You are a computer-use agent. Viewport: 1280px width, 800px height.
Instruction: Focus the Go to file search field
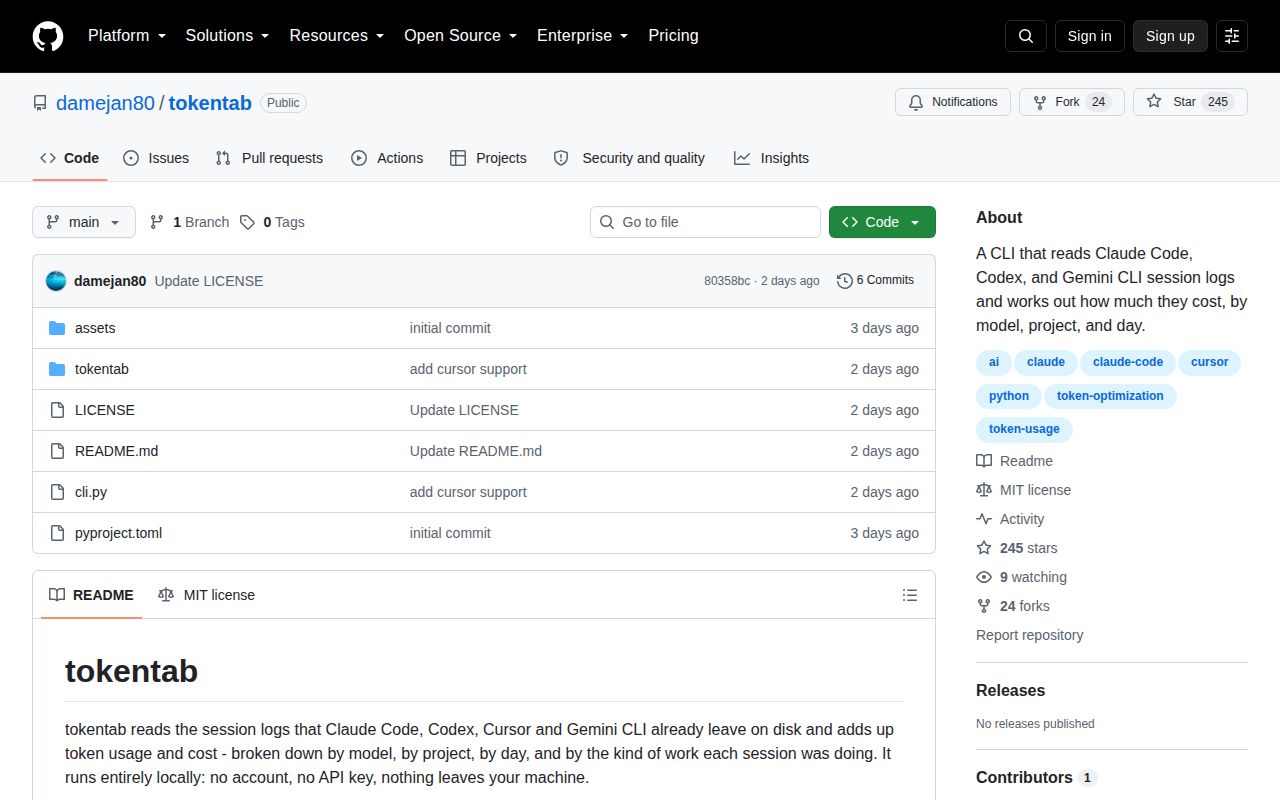(705, 222)
